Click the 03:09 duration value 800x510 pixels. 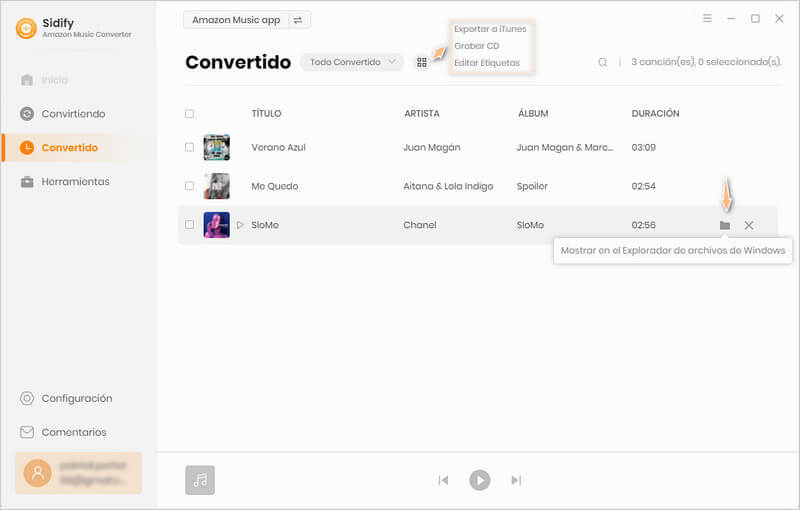[644, 147]
